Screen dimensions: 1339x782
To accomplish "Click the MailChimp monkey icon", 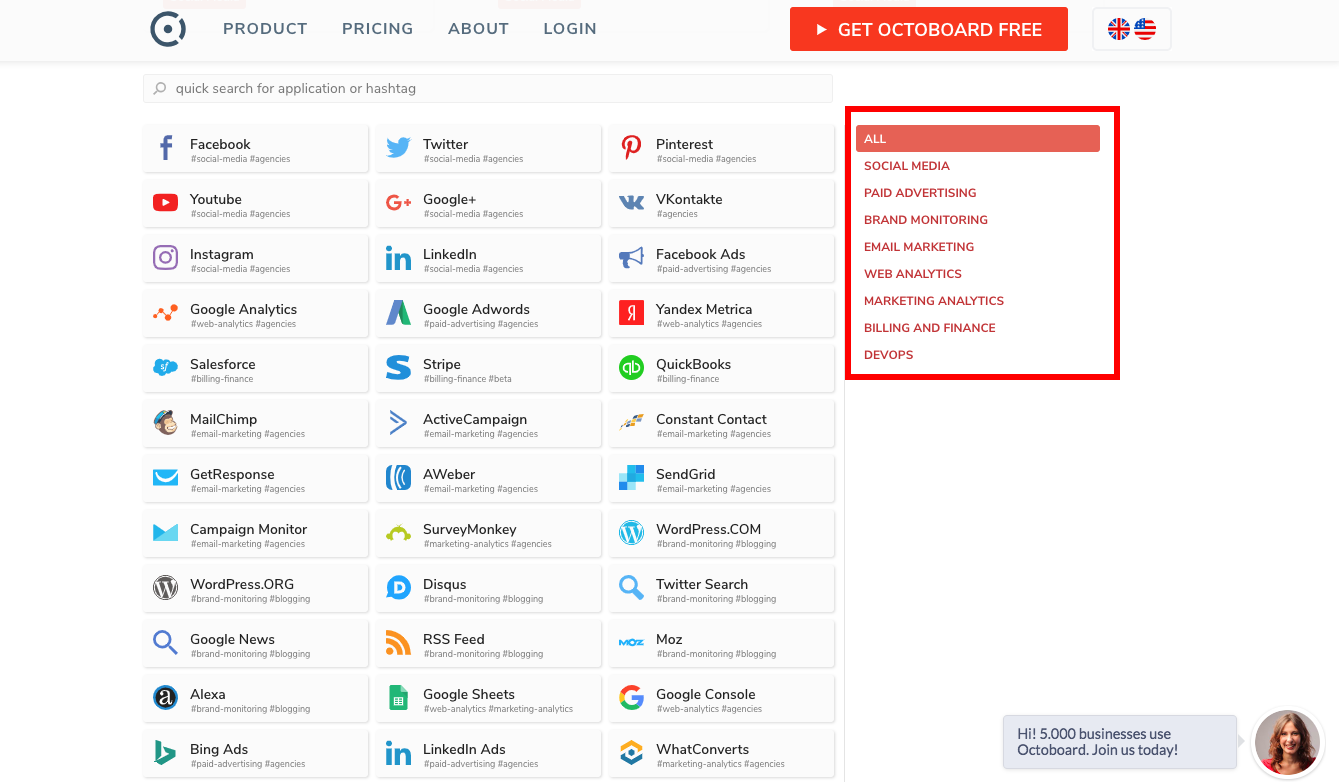I will 166,423.
